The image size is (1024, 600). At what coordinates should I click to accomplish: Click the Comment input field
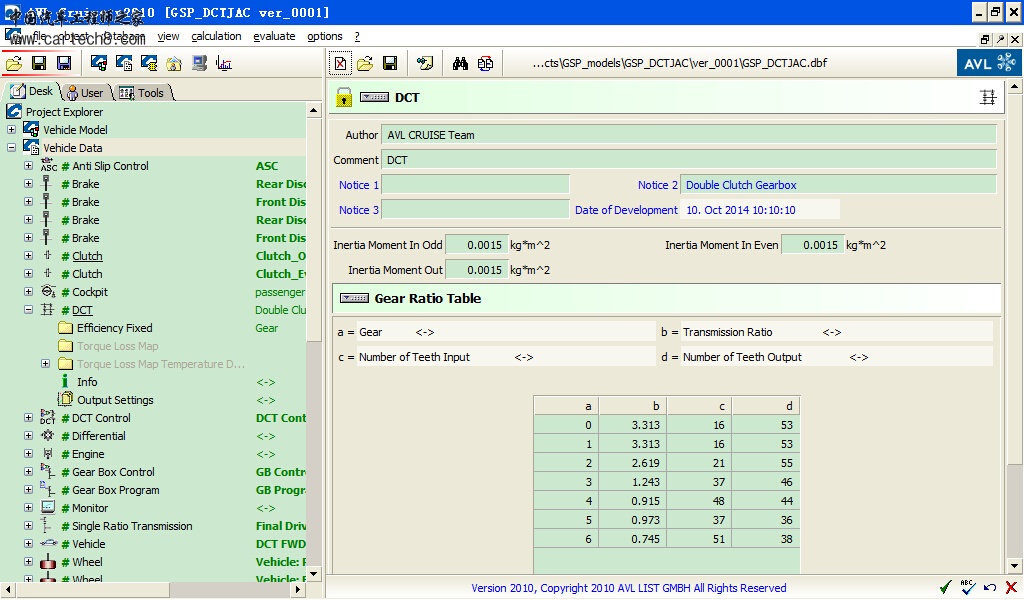[x=689, y=160]
